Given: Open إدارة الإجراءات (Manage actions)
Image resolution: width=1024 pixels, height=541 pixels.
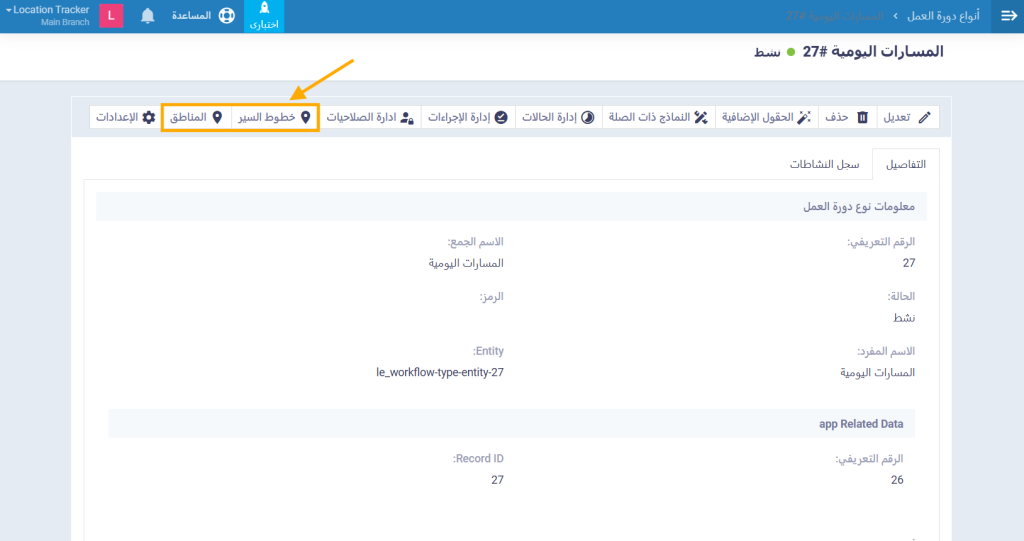Looking at the screenshot, I should pyautogui.click(x=467, y=117).
